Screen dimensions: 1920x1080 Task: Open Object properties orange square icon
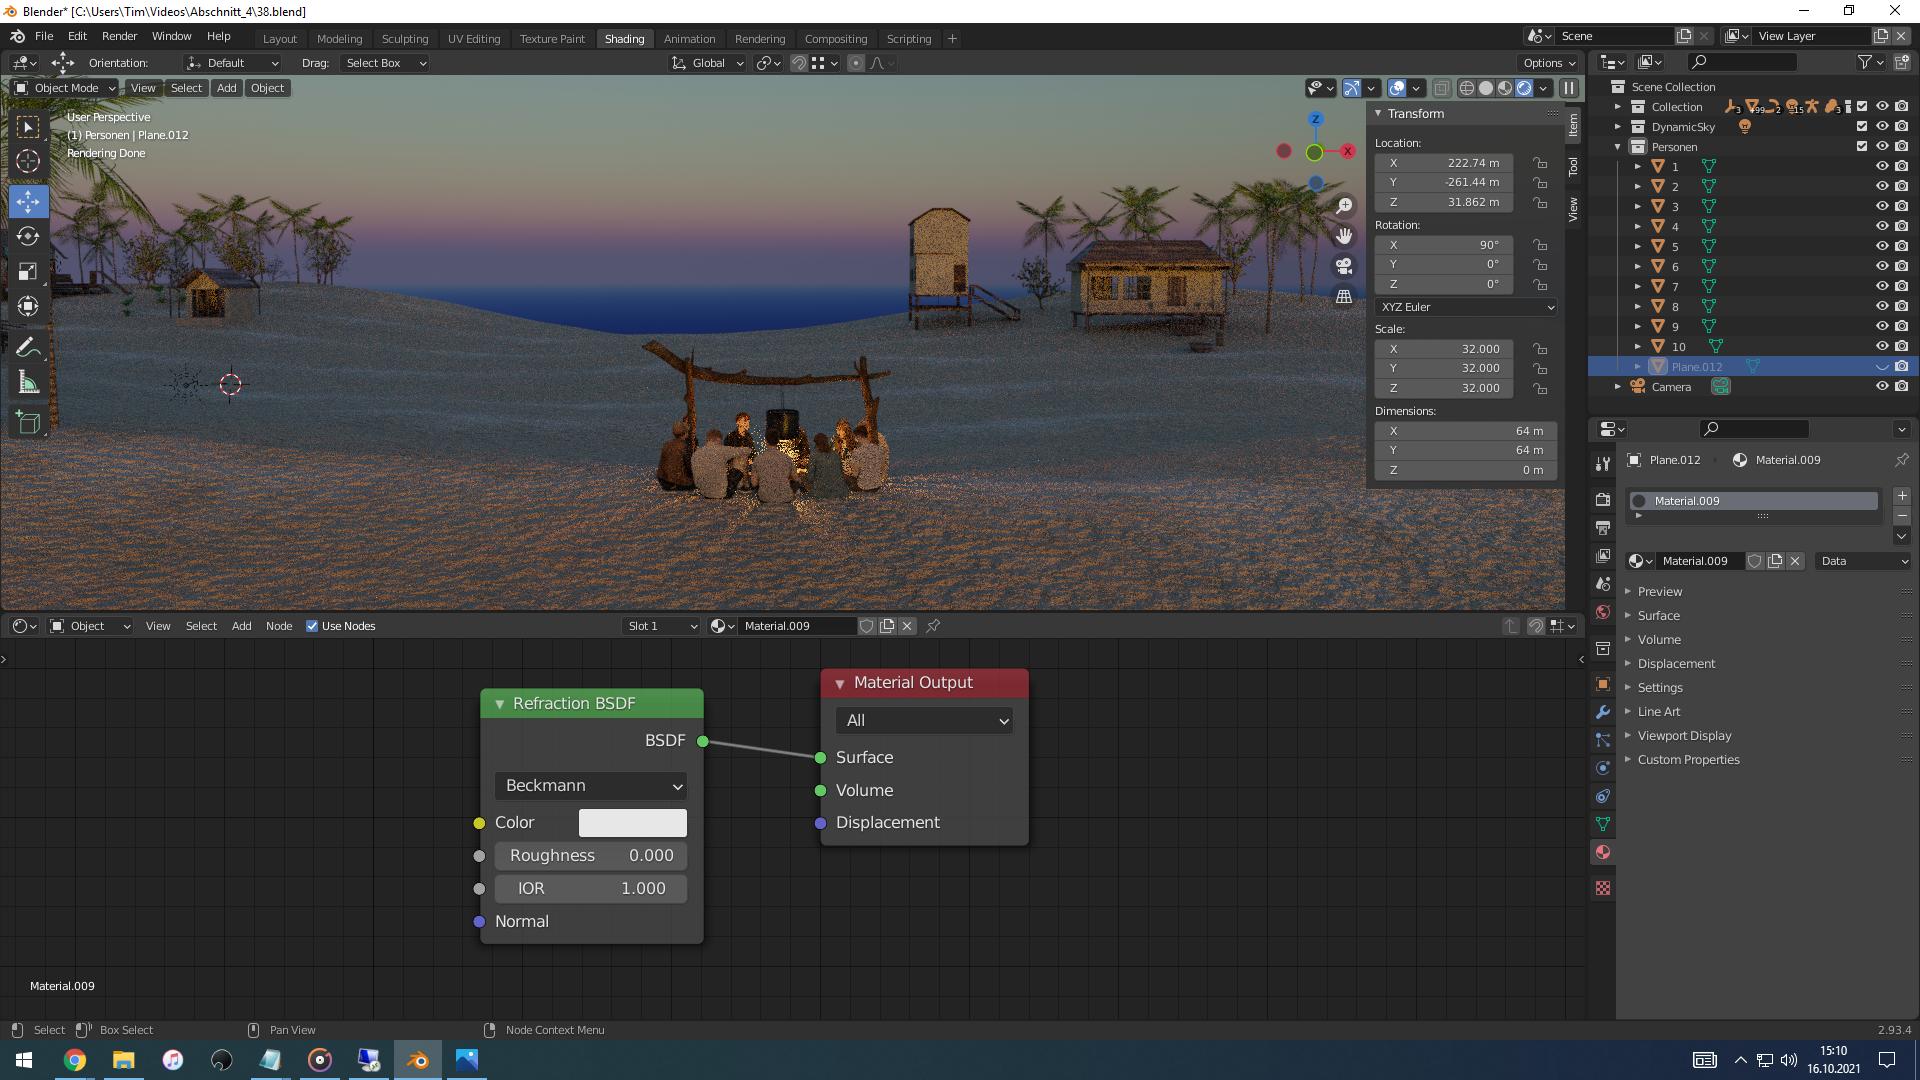pyautogui.click(x=1603, y=684)
